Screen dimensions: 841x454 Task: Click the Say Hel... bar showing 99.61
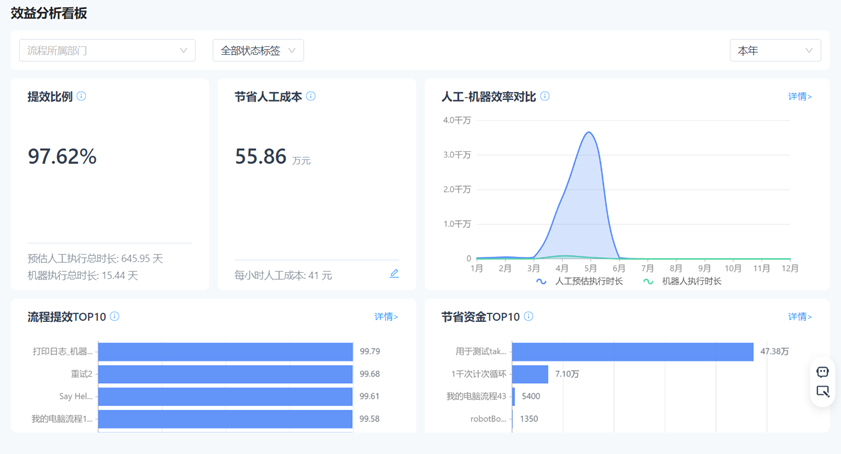click(225, 396)
